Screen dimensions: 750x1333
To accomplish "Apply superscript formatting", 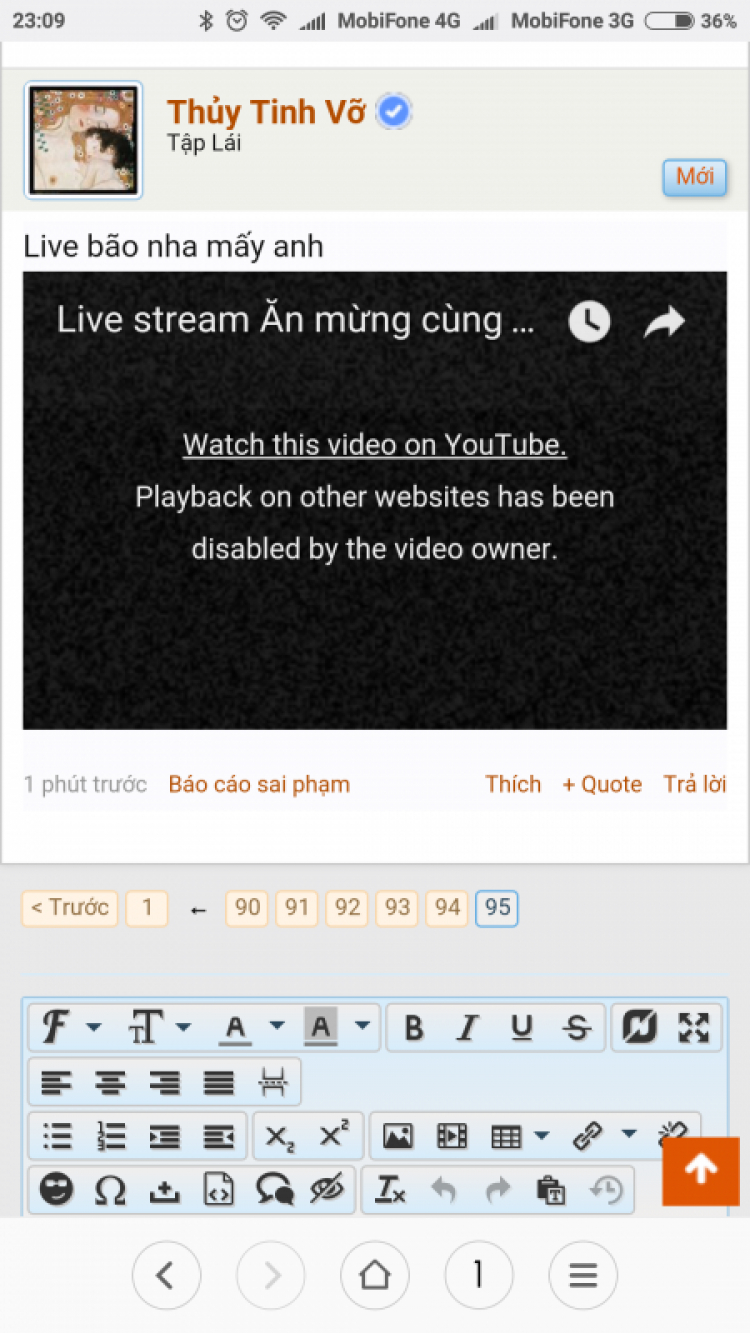I will point(334,1135).
